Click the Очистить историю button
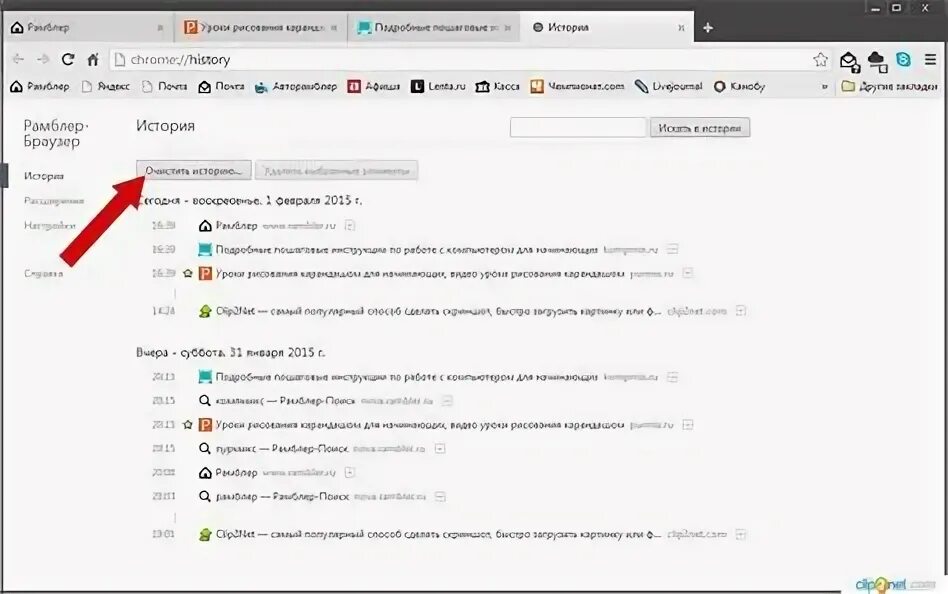Image resolution: width=948 pixels, height=594 pixels. tap(193, 171)
